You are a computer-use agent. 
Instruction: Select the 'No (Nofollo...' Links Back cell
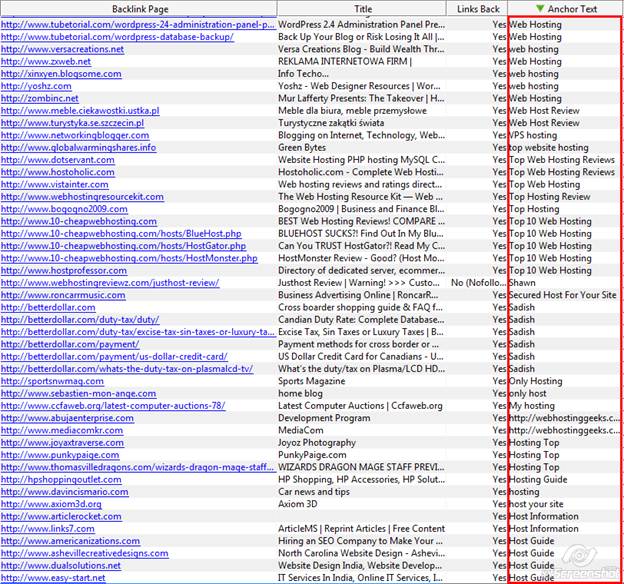coord(478,283)
